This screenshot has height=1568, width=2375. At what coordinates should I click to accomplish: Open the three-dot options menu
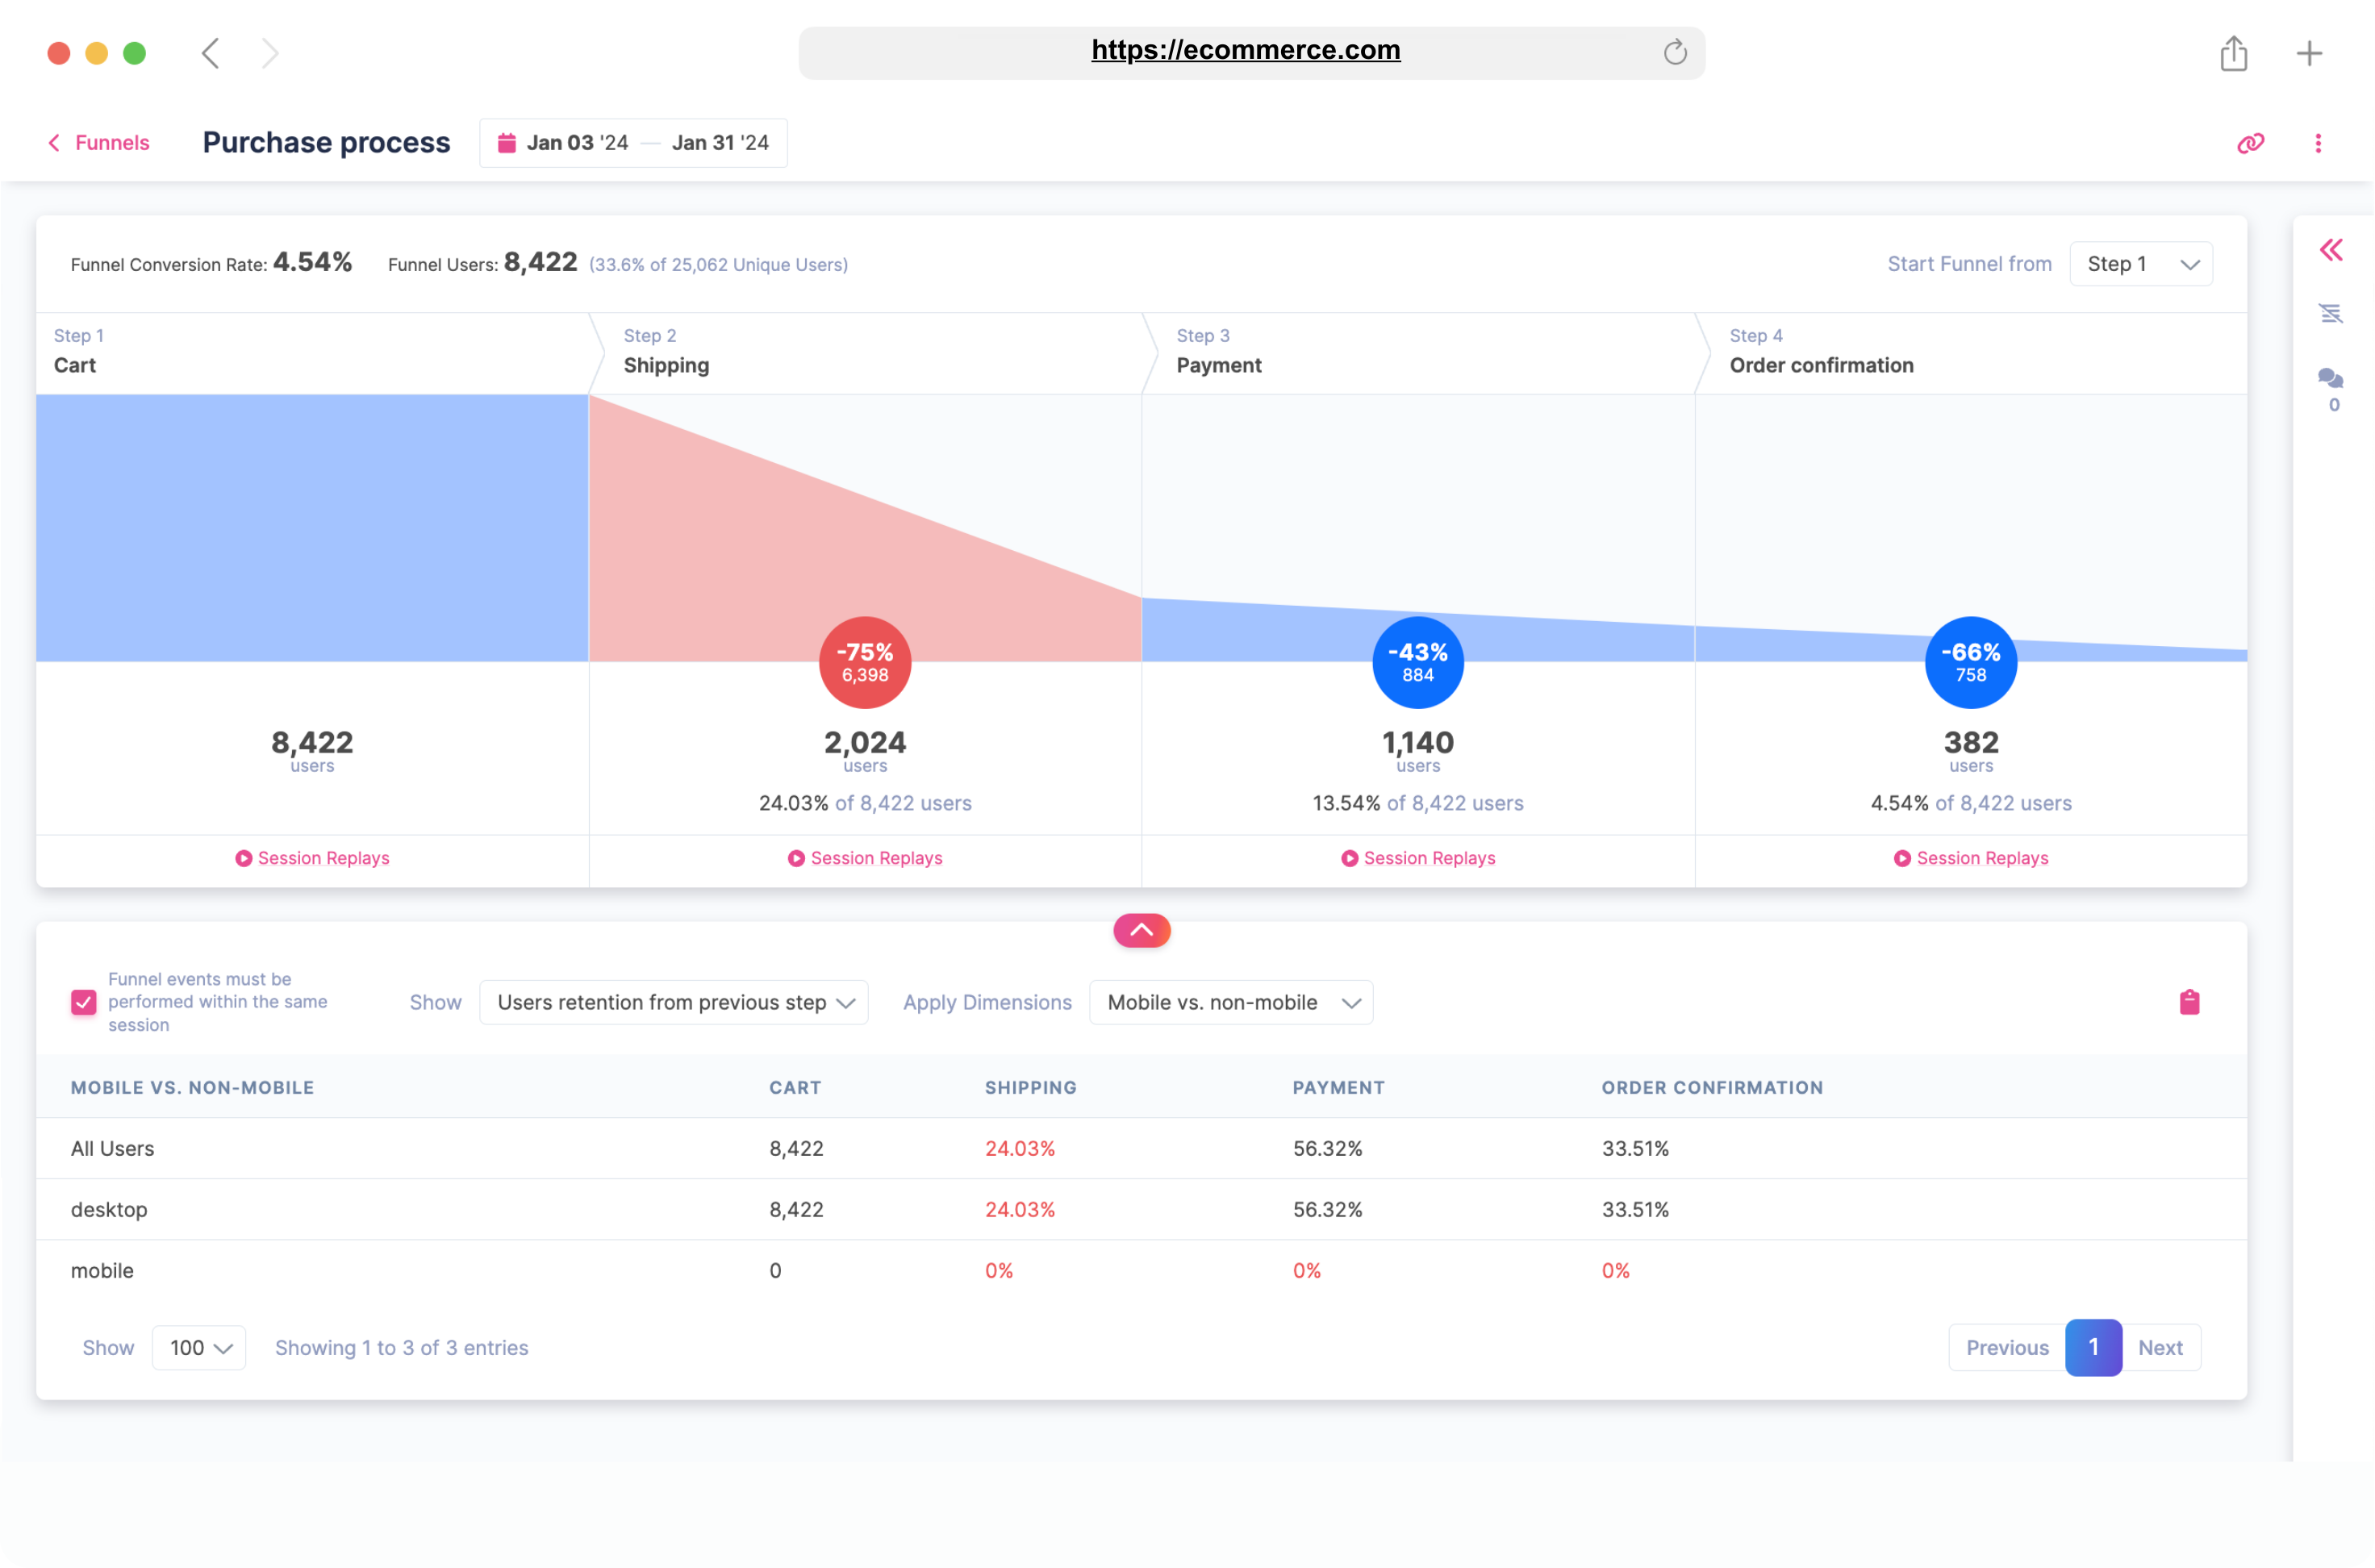coord(2317,143)
